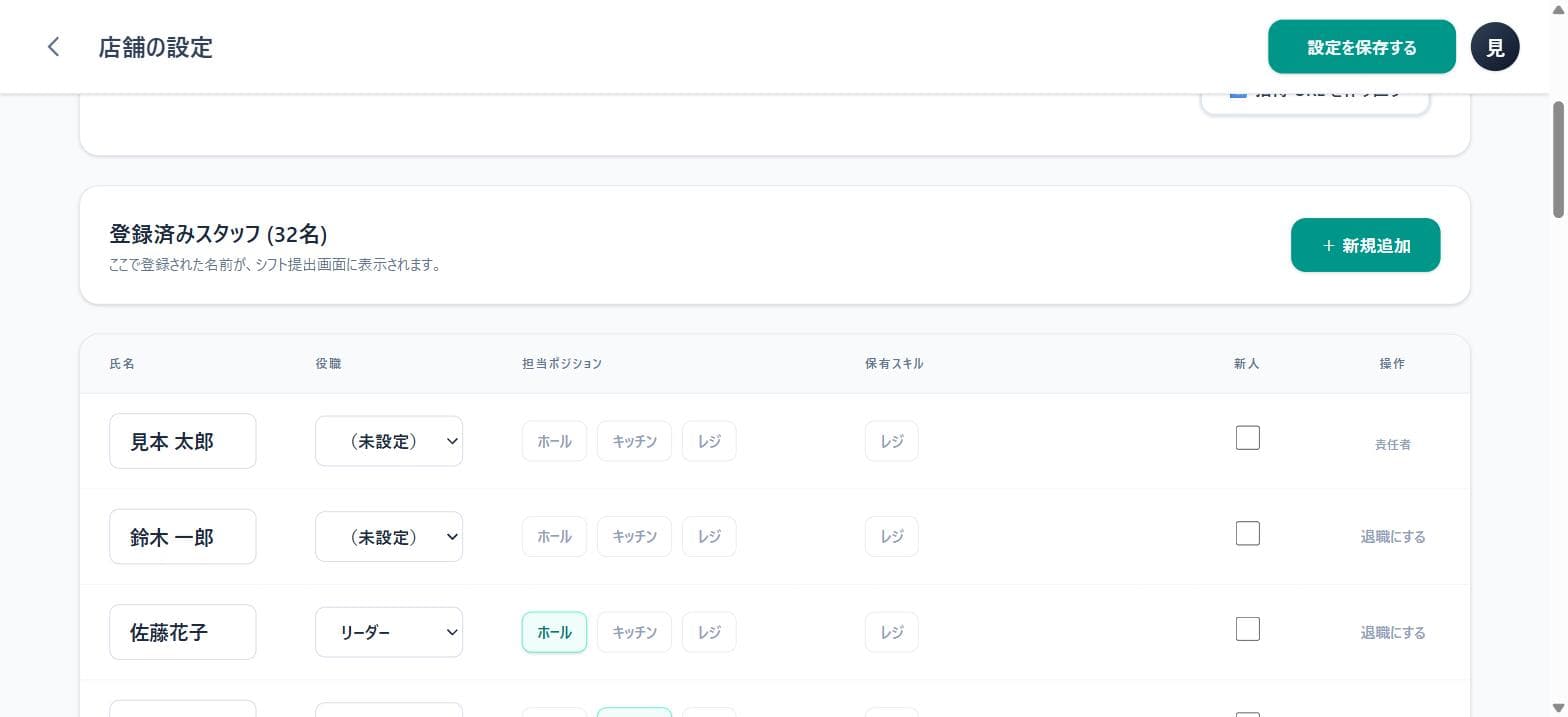Toggle レジ skill for 鈴木 一郎
Viewport: 1568px width, 717px height.
coord(892,537)
